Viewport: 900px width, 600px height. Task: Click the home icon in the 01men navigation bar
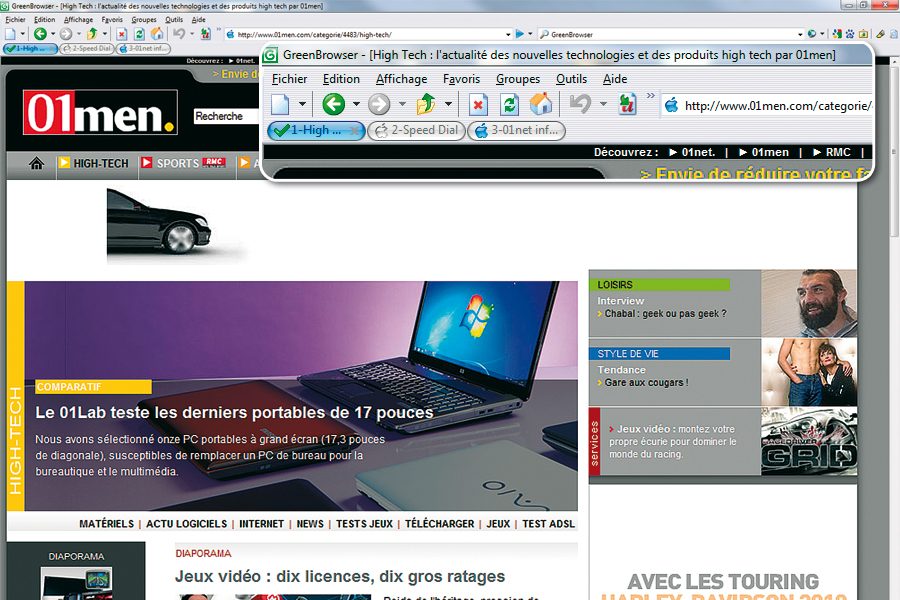tap(36, 164)
